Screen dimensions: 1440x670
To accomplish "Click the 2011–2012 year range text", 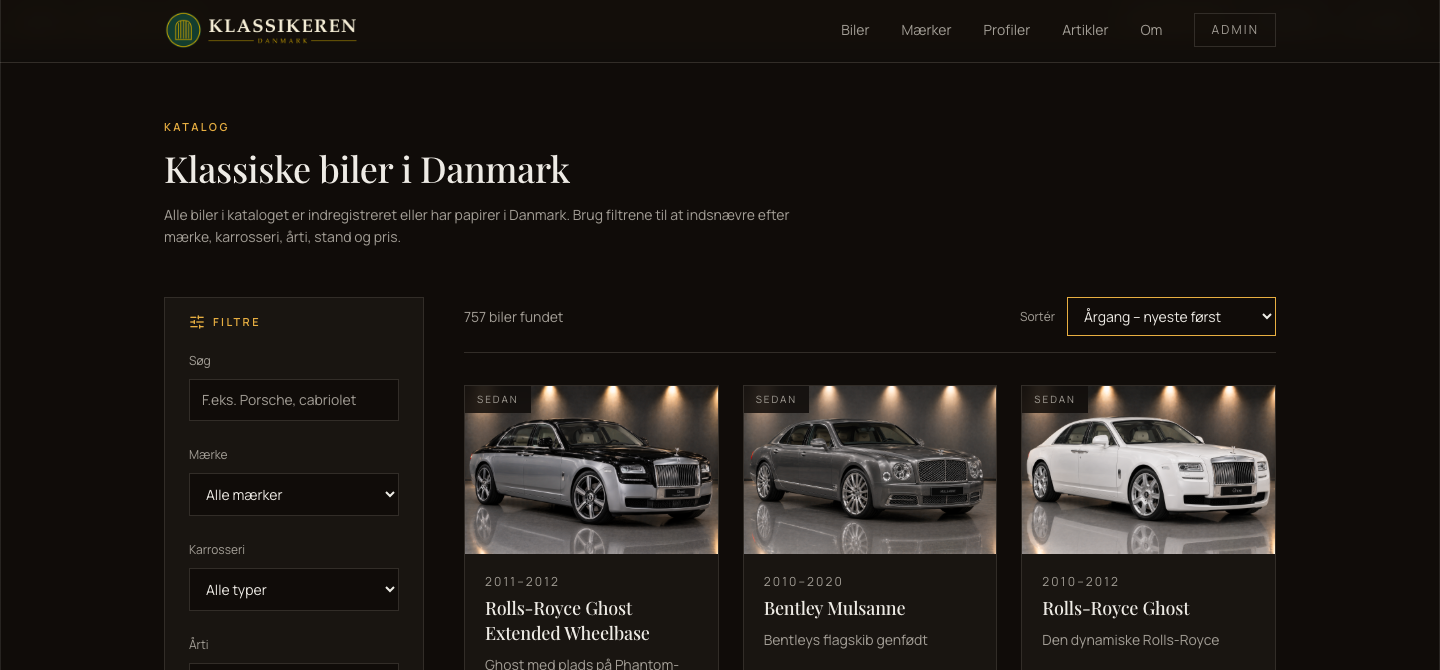I will coord(522,582).
